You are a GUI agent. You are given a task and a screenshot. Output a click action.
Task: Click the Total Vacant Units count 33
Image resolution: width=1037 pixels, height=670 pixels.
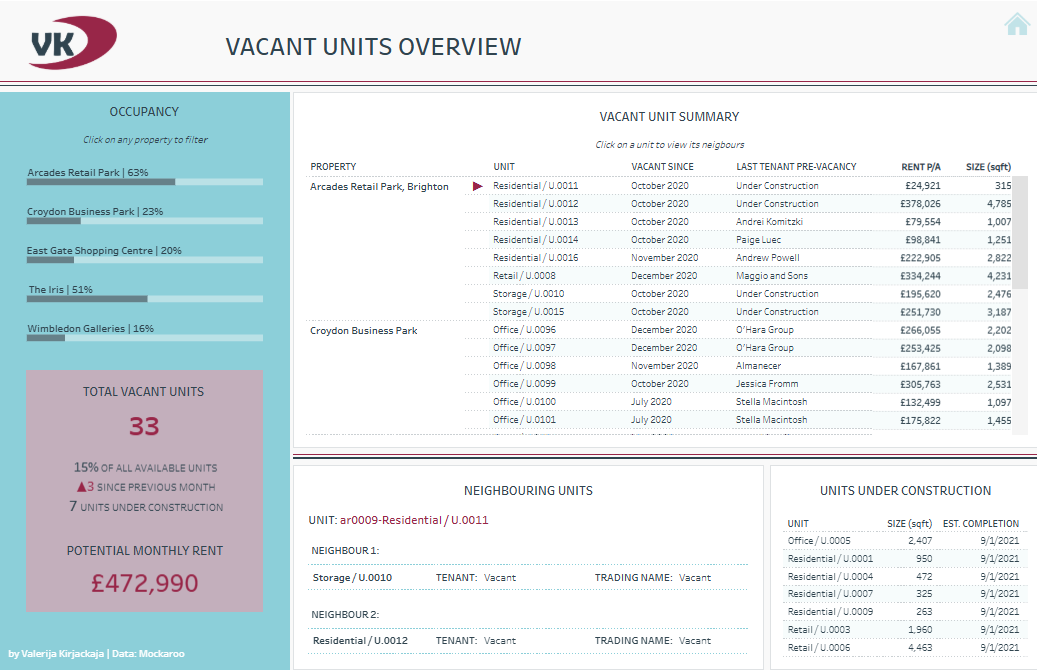click(143, 425)
